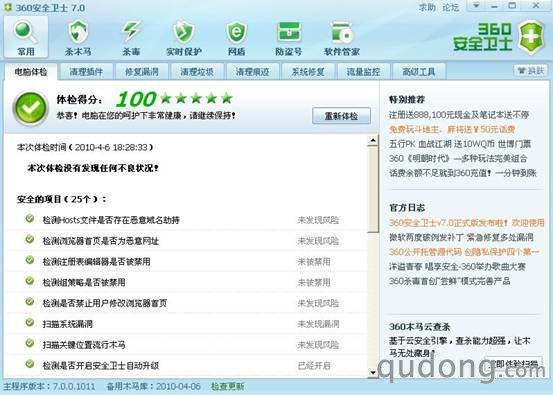Click green check beside 检测Hosts文件 row

30,219
